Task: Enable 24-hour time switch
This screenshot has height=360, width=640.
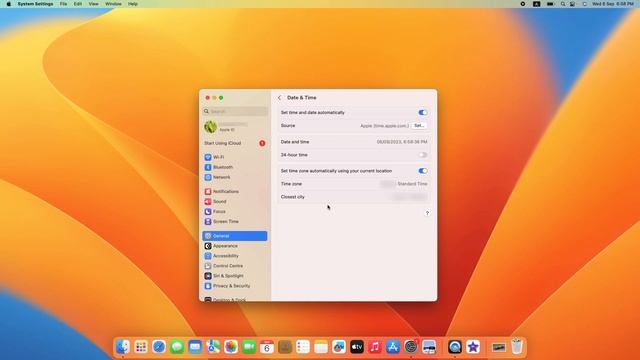Action: point(422,155)
